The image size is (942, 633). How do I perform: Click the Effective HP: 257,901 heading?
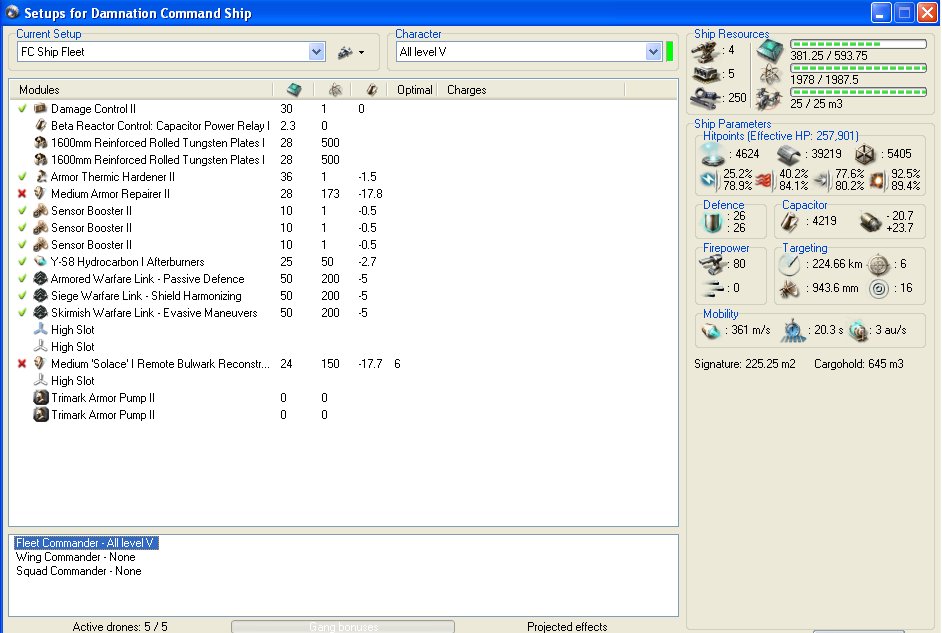coord(781,136)
